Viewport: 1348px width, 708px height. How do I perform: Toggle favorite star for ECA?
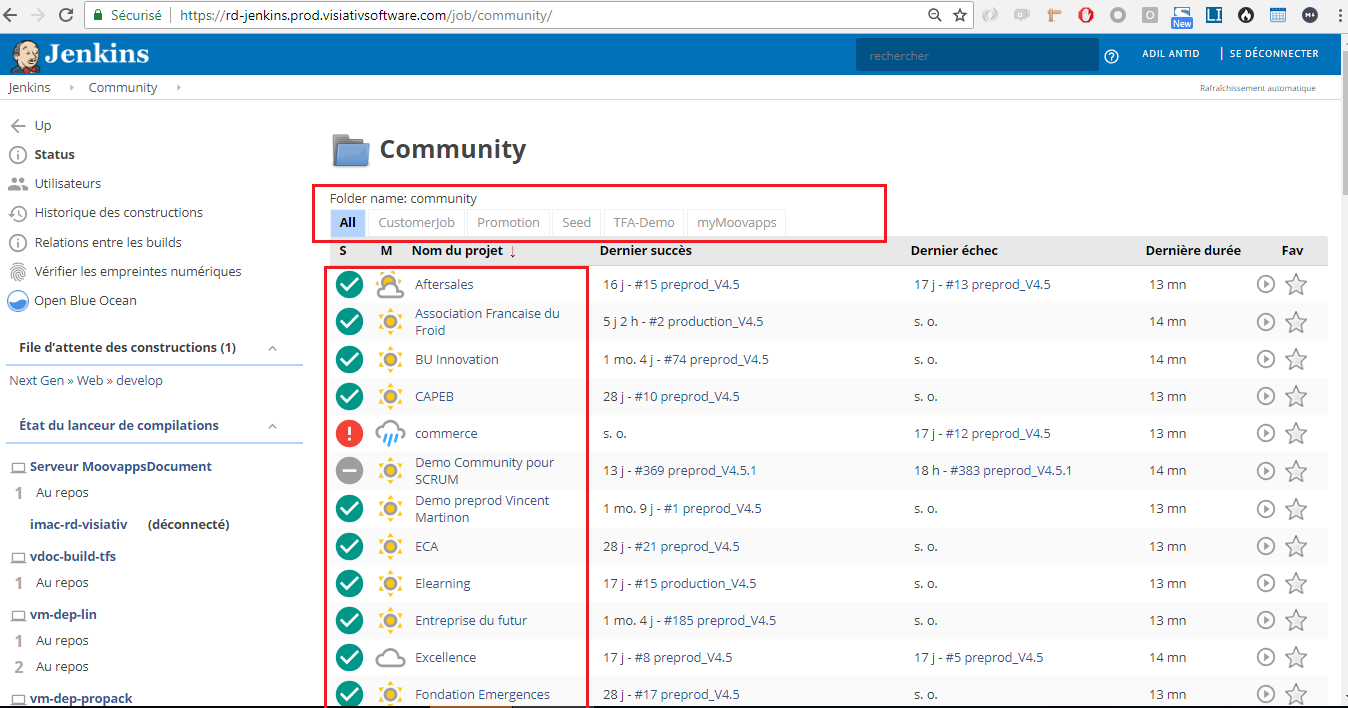[1296, 546]
